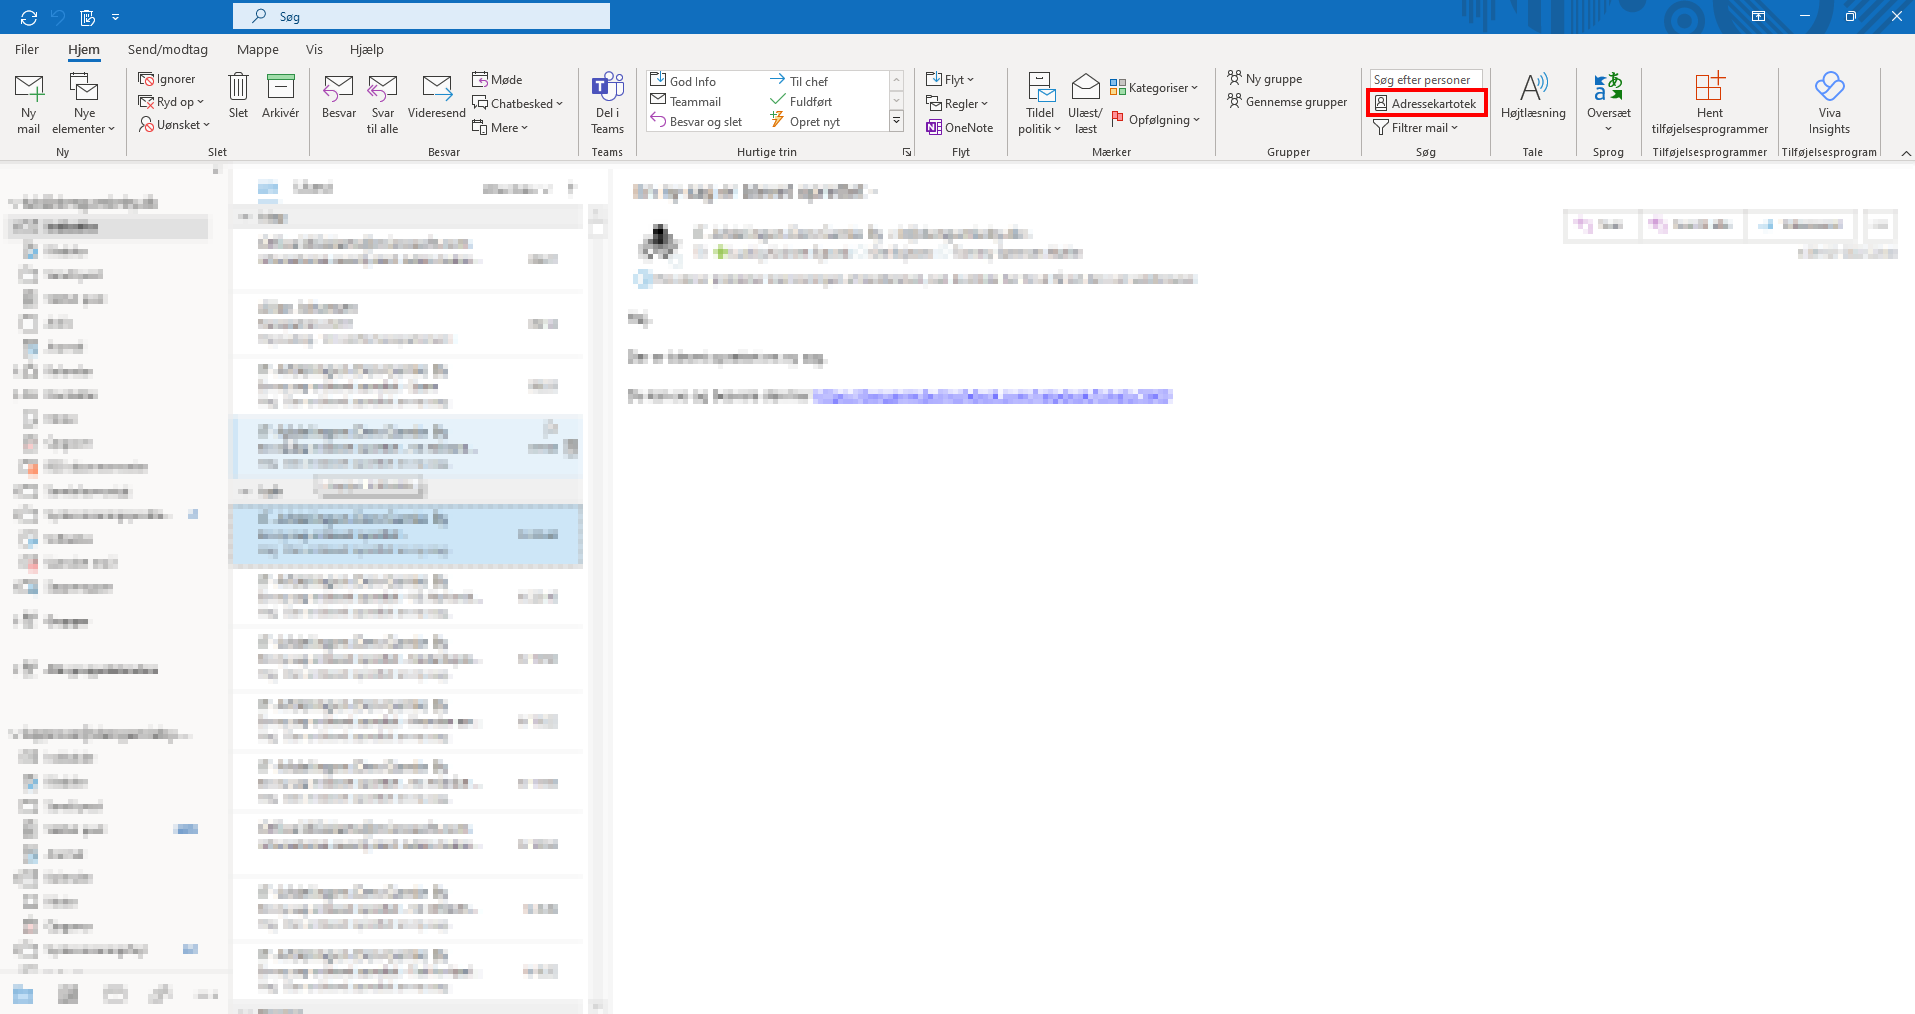Open People view in navigation bar
Viewport: 1915px width, 1014px height.
pos(115,994)
